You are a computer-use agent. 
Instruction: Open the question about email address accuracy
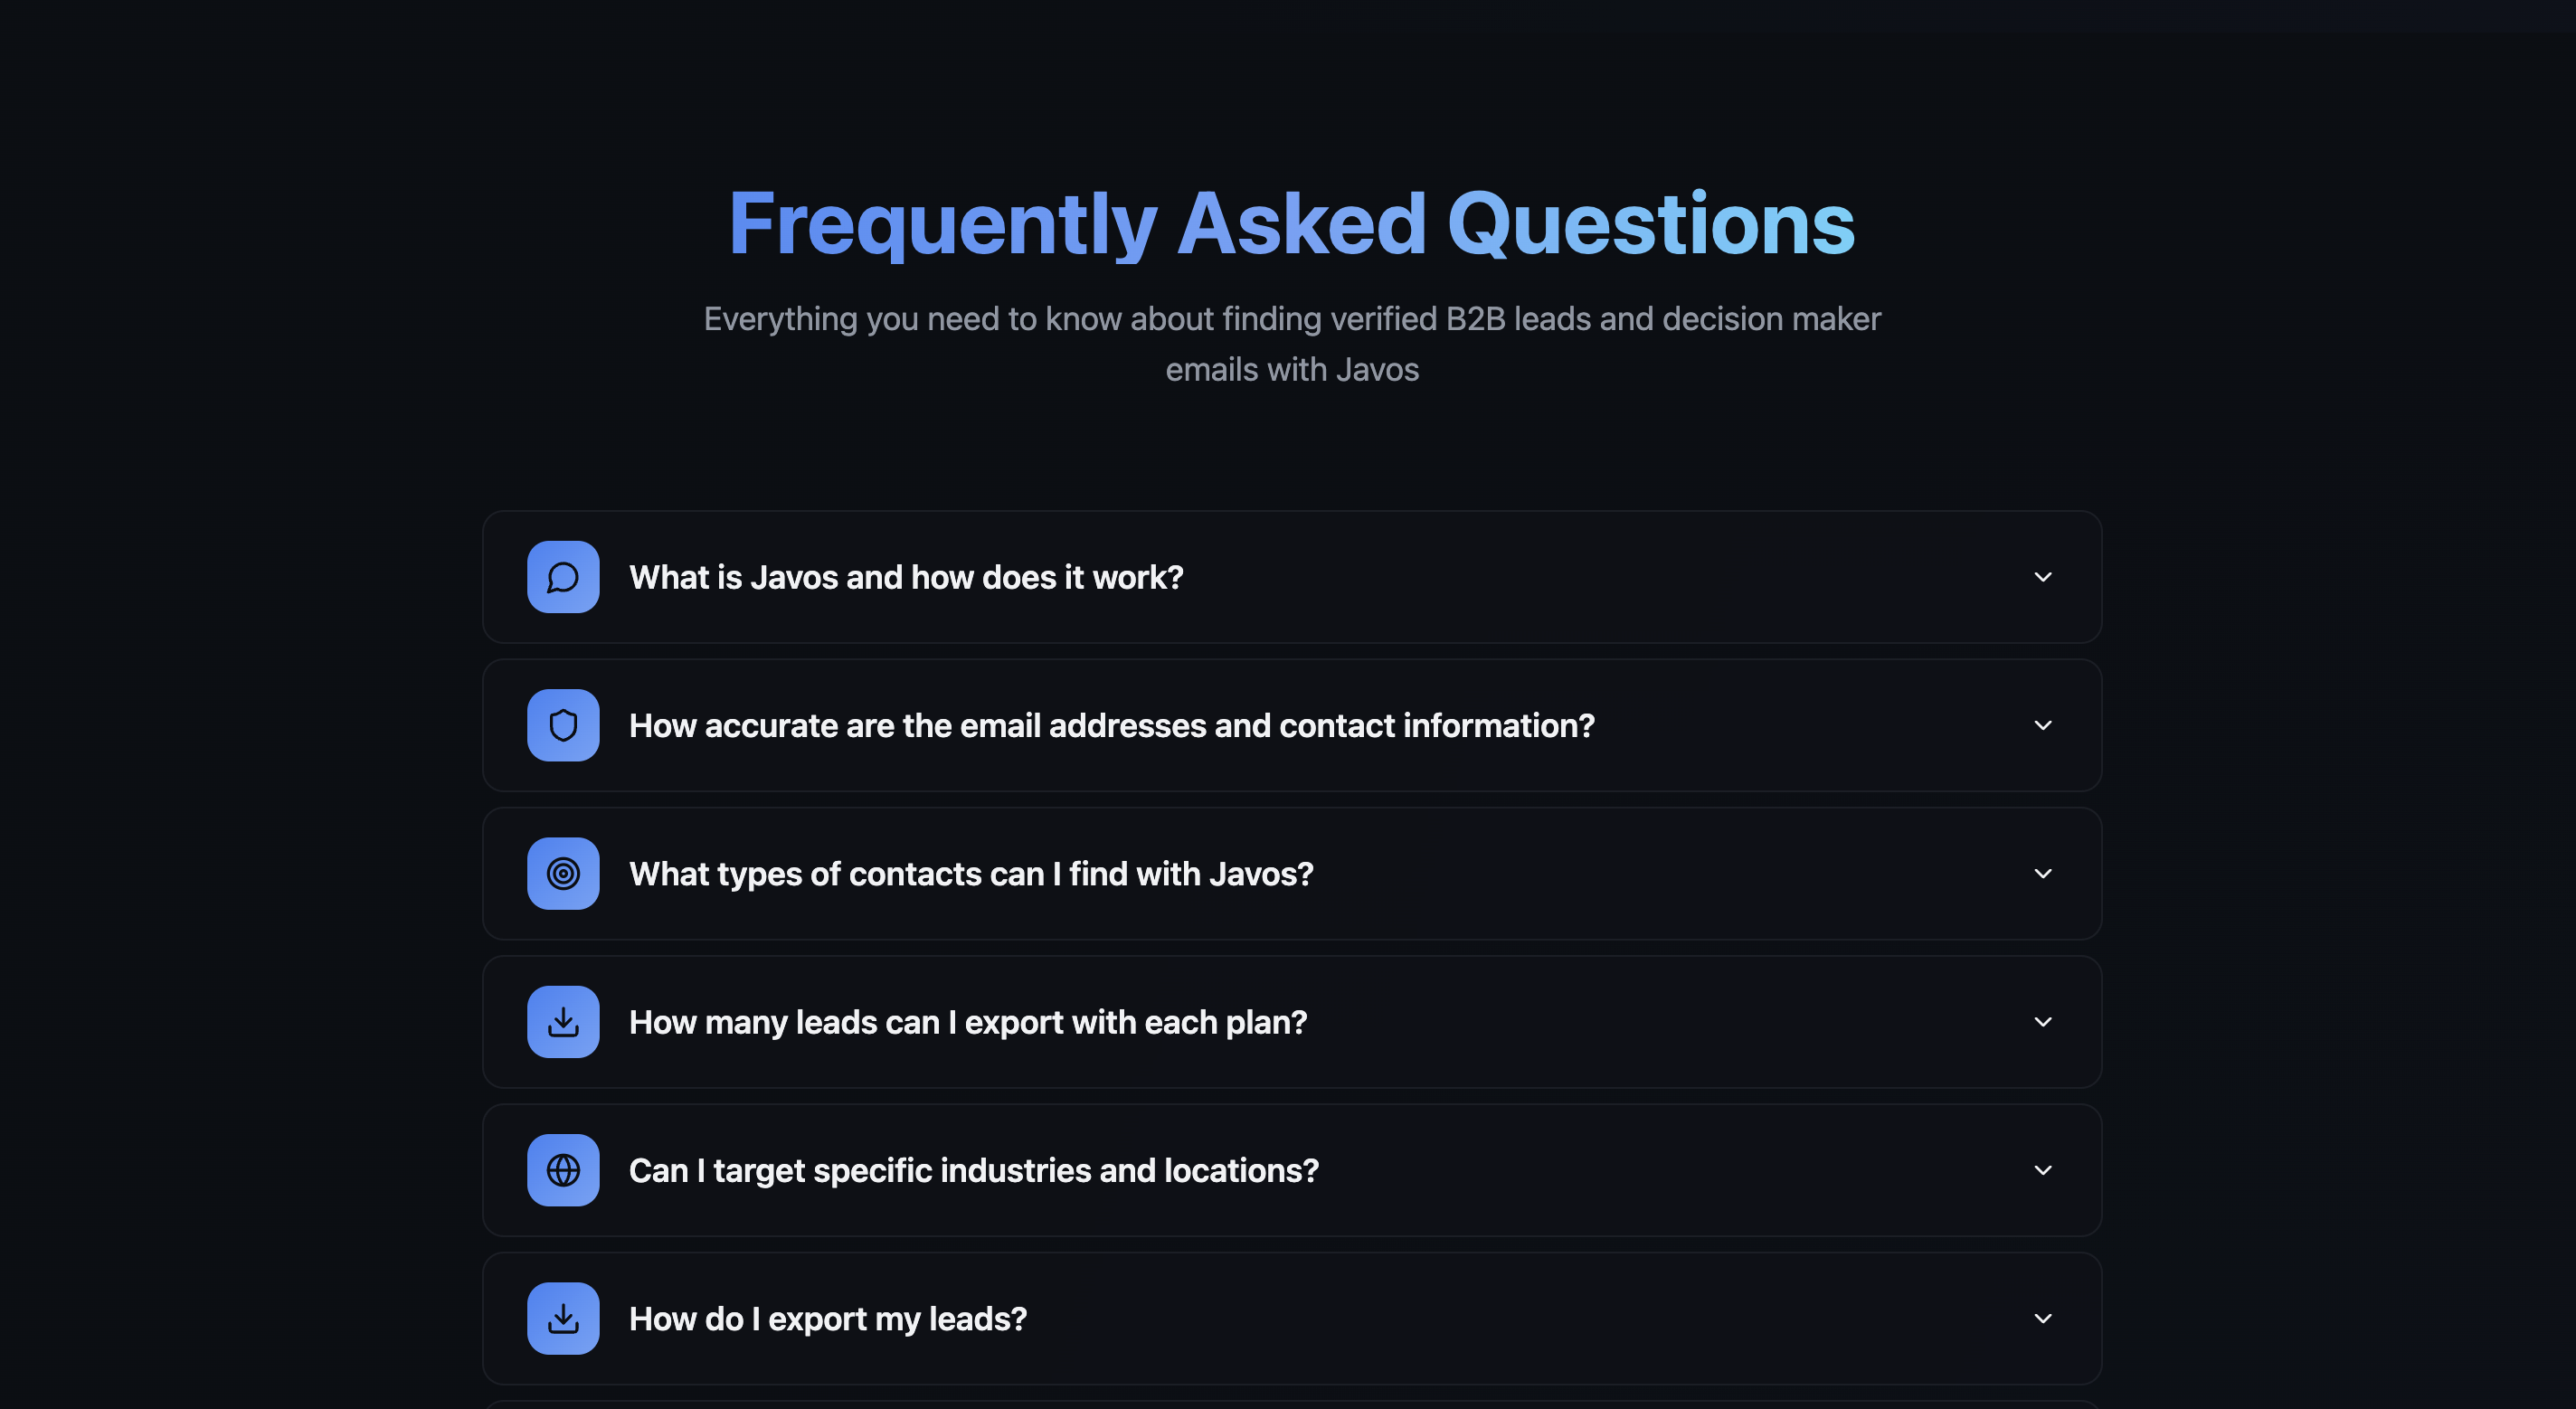click(1292, 726)
